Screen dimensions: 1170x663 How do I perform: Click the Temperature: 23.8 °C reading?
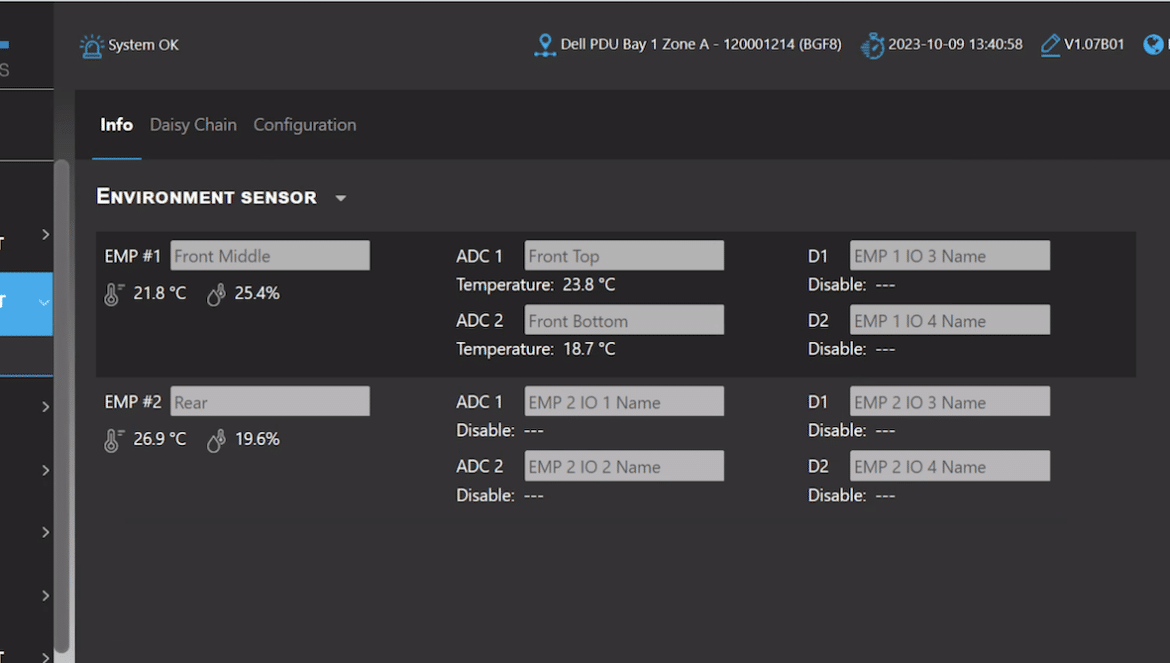coord(536,285)
